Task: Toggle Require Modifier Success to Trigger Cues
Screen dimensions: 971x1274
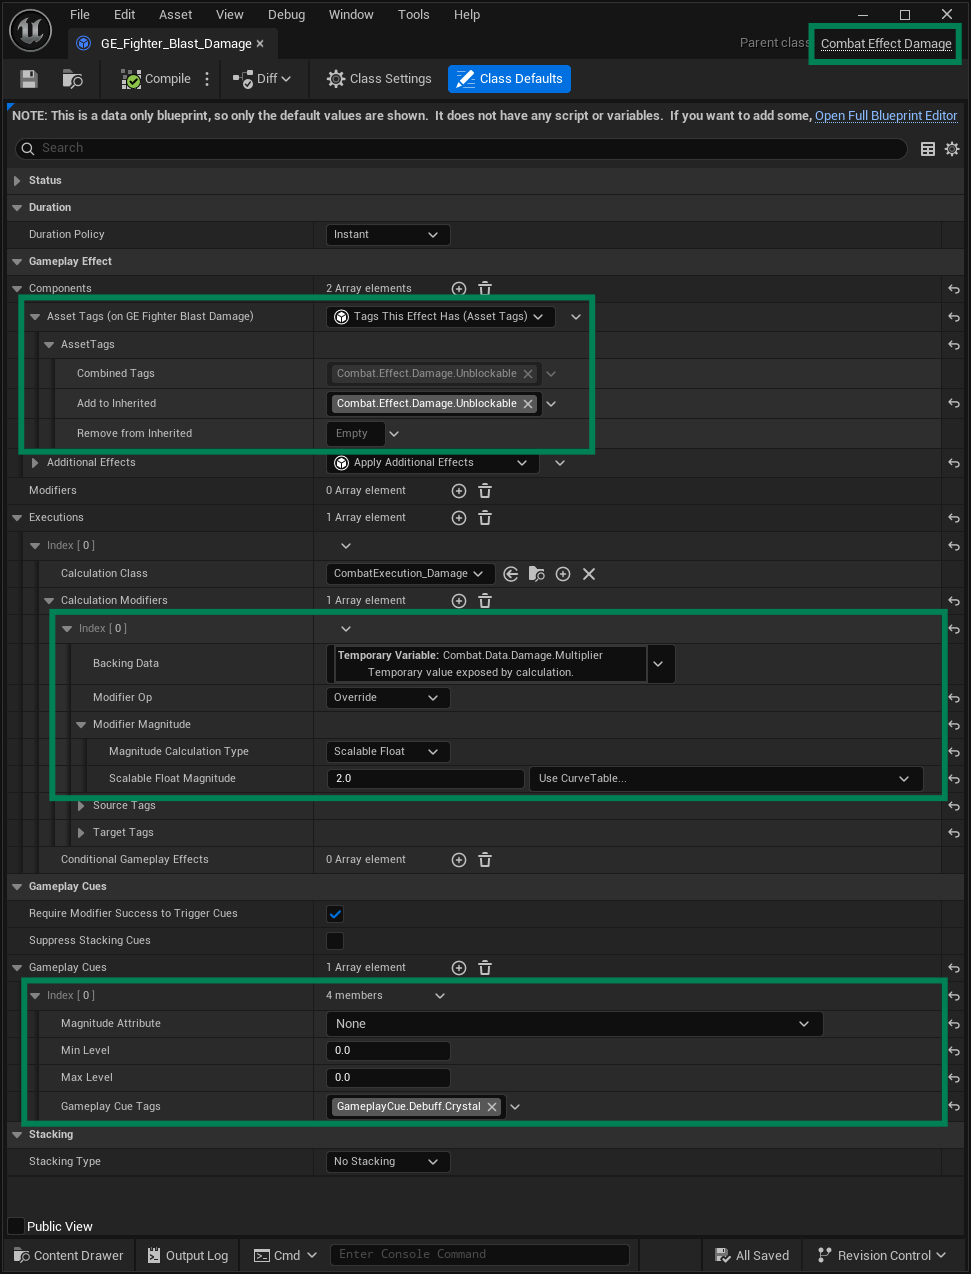Action: [x=335, y=914]
